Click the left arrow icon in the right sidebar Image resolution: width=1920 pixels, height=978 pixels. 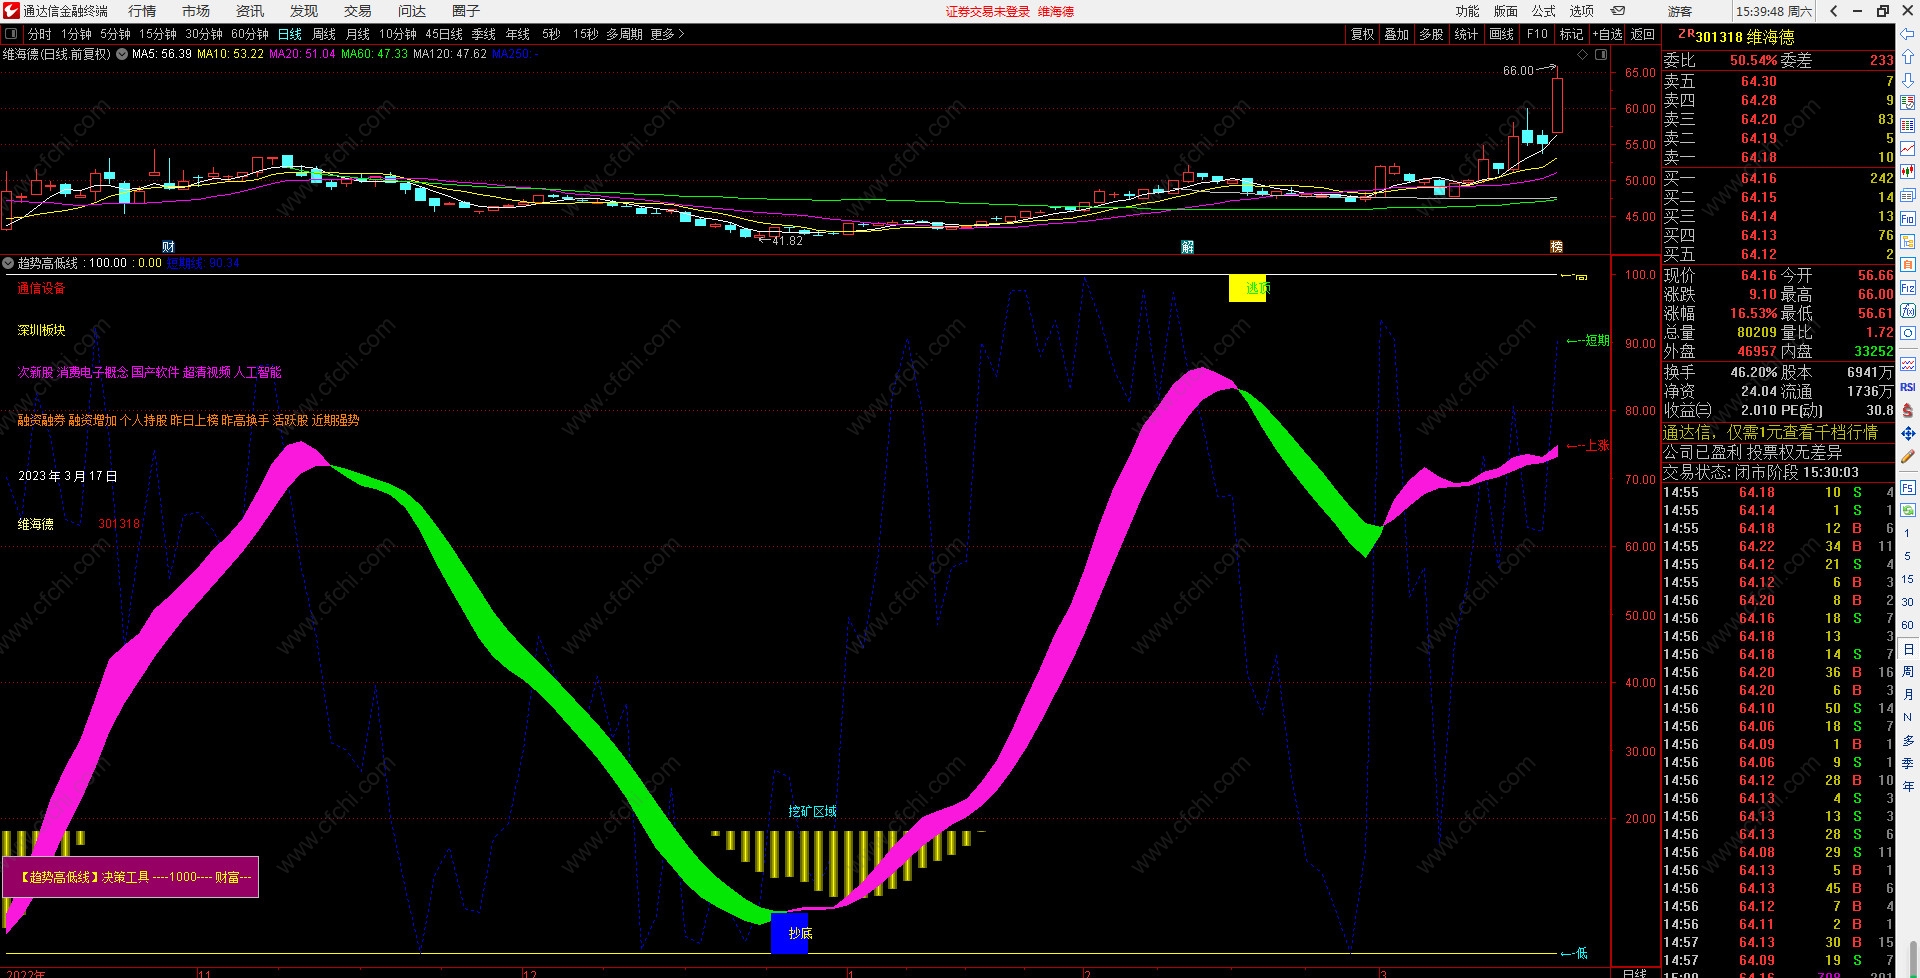tap(1908, 36)
